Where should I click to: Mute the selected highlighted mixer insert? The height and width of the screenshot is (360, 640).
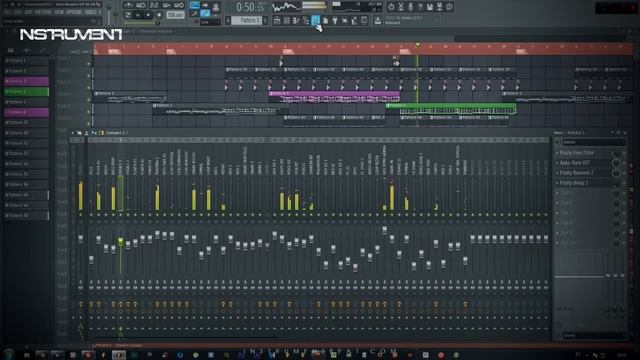(x=120, y=214)
